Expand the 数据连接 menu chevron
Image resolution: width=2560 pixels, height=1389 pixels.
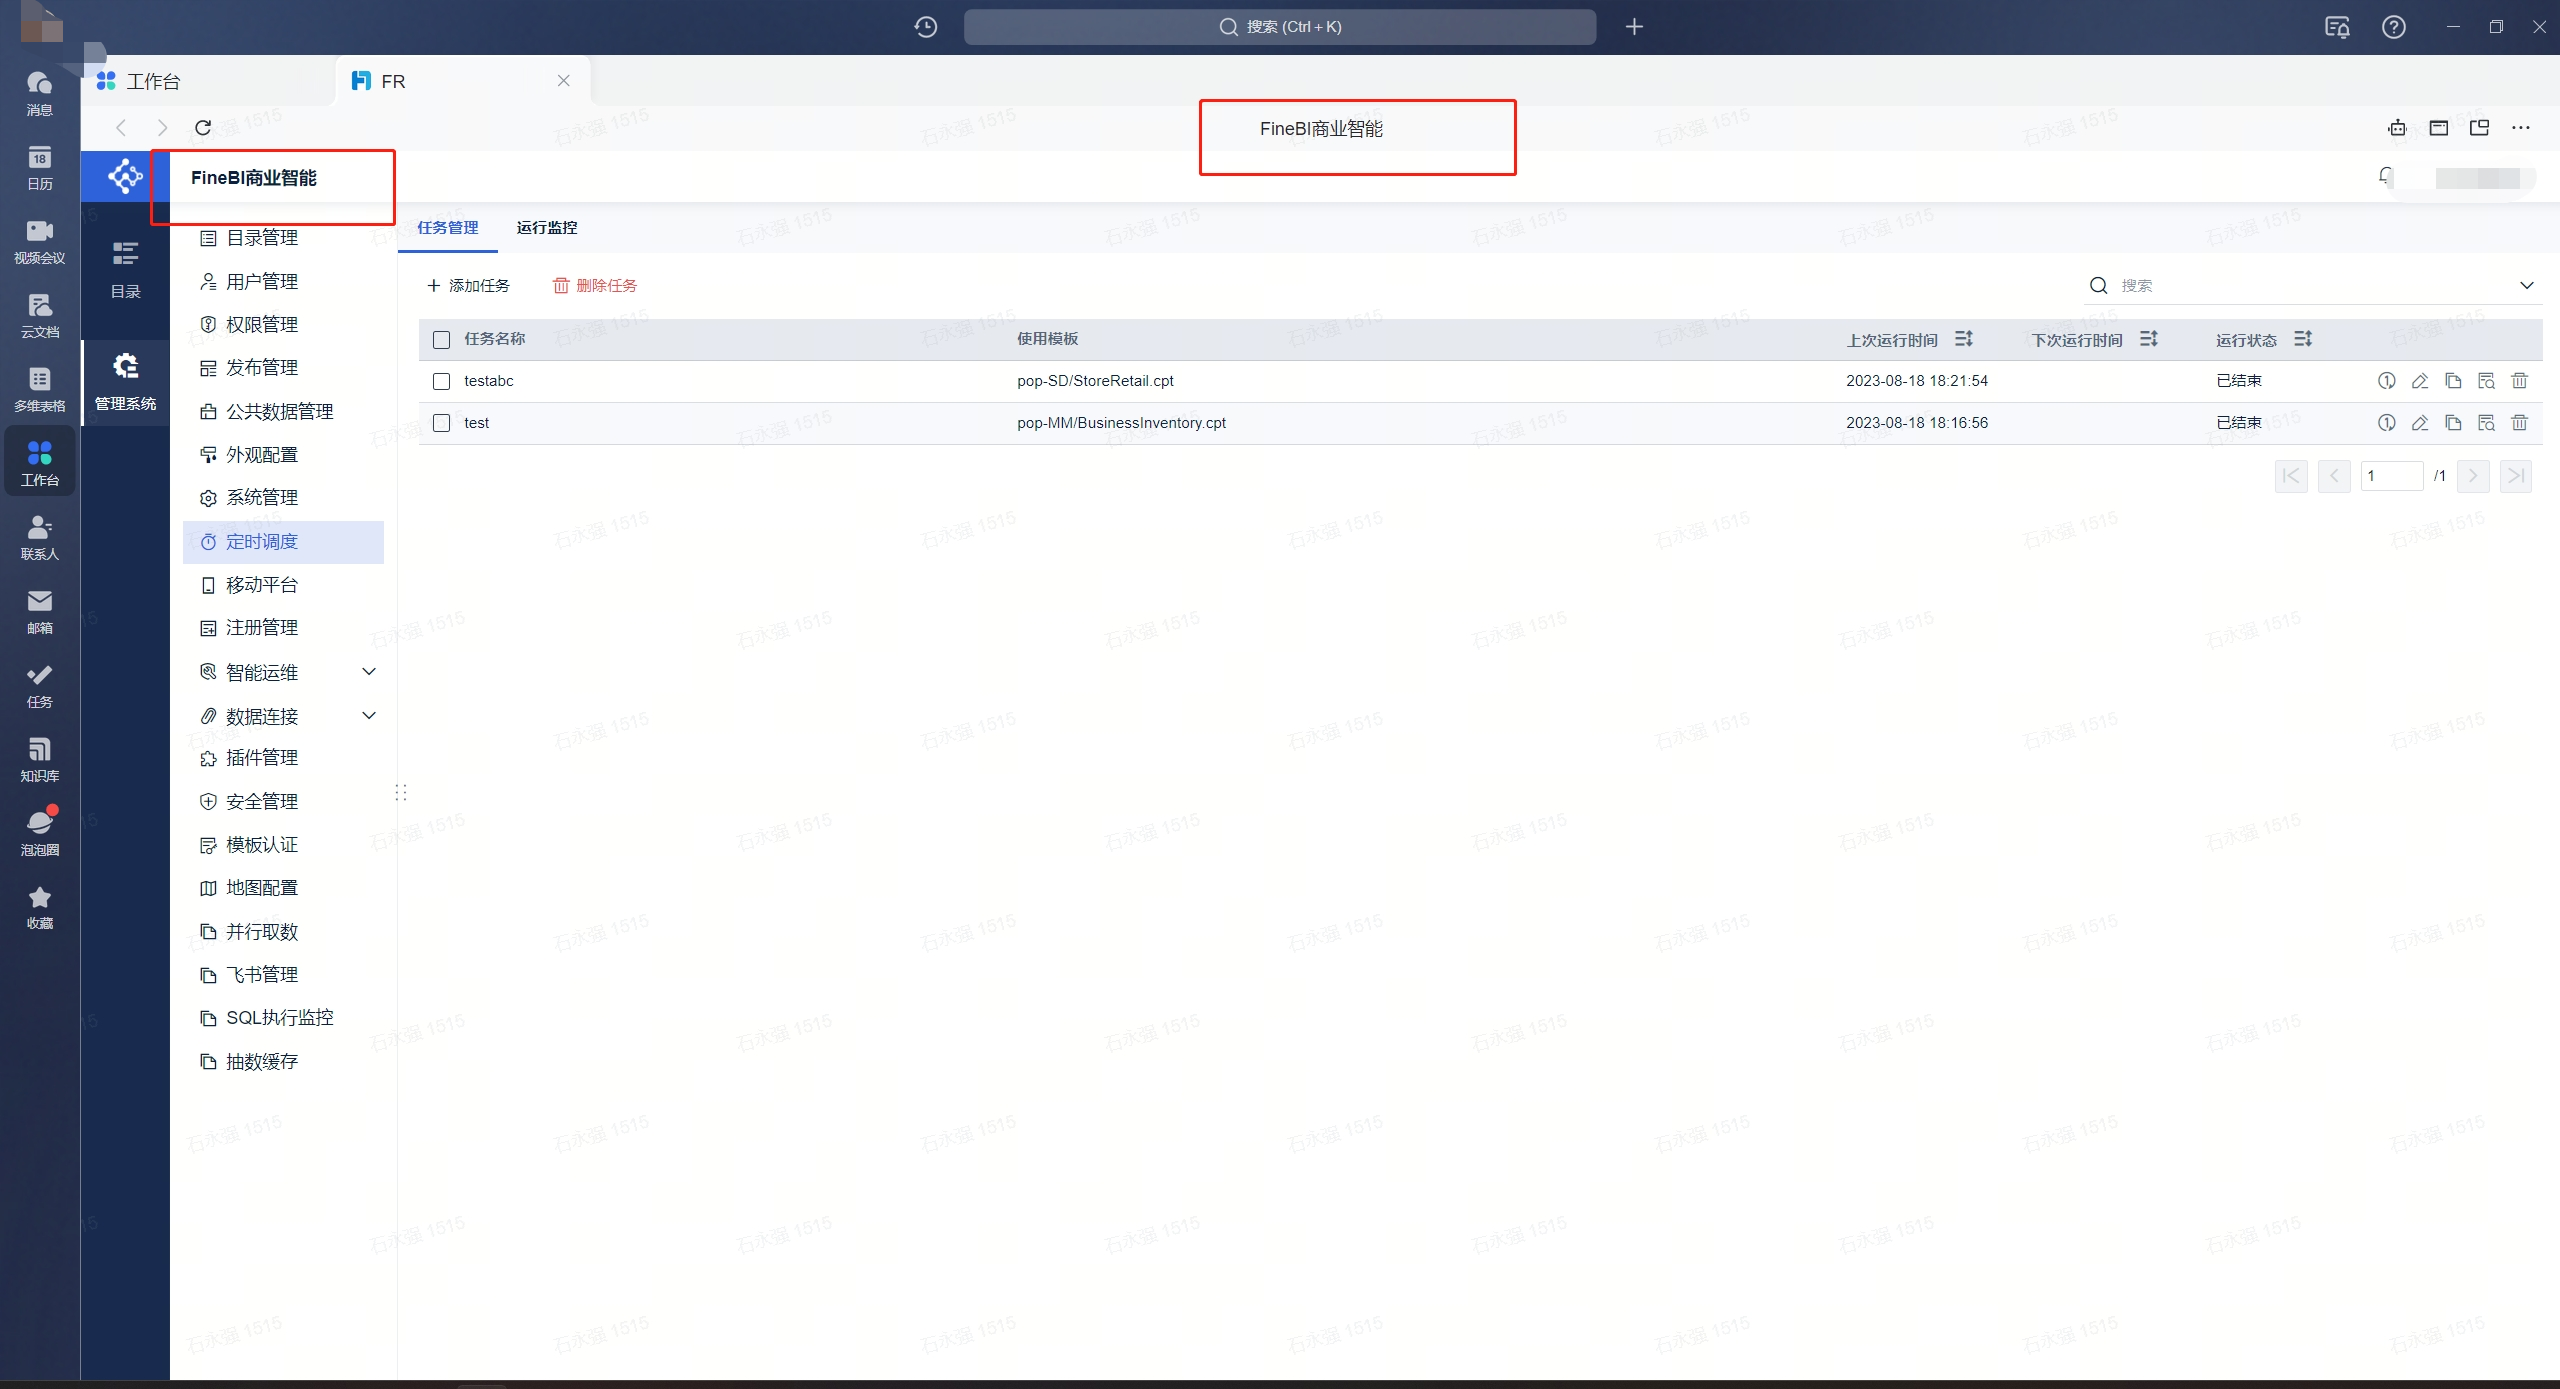point(368,716)
